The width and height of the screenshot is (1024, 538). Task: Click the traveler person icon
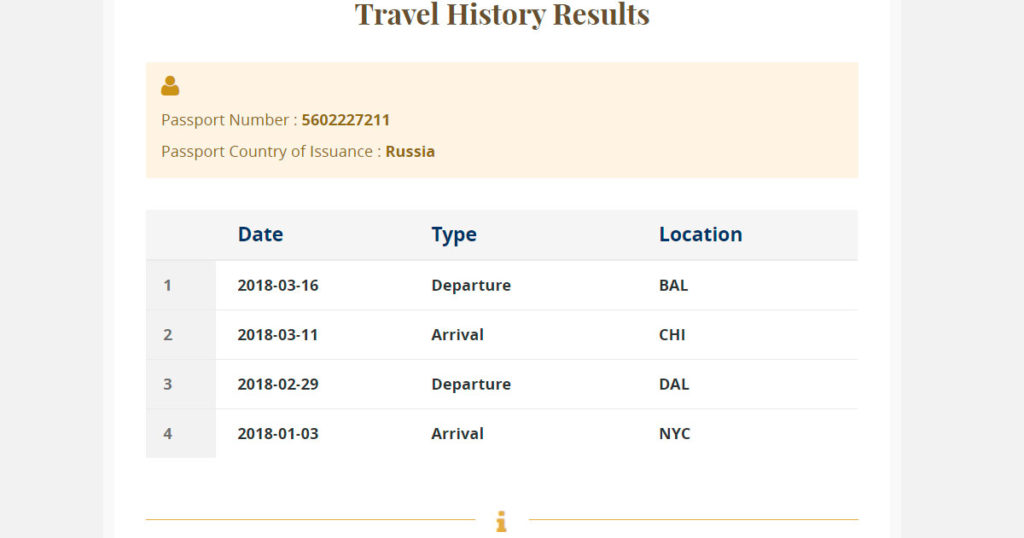(x=170, y=86)
